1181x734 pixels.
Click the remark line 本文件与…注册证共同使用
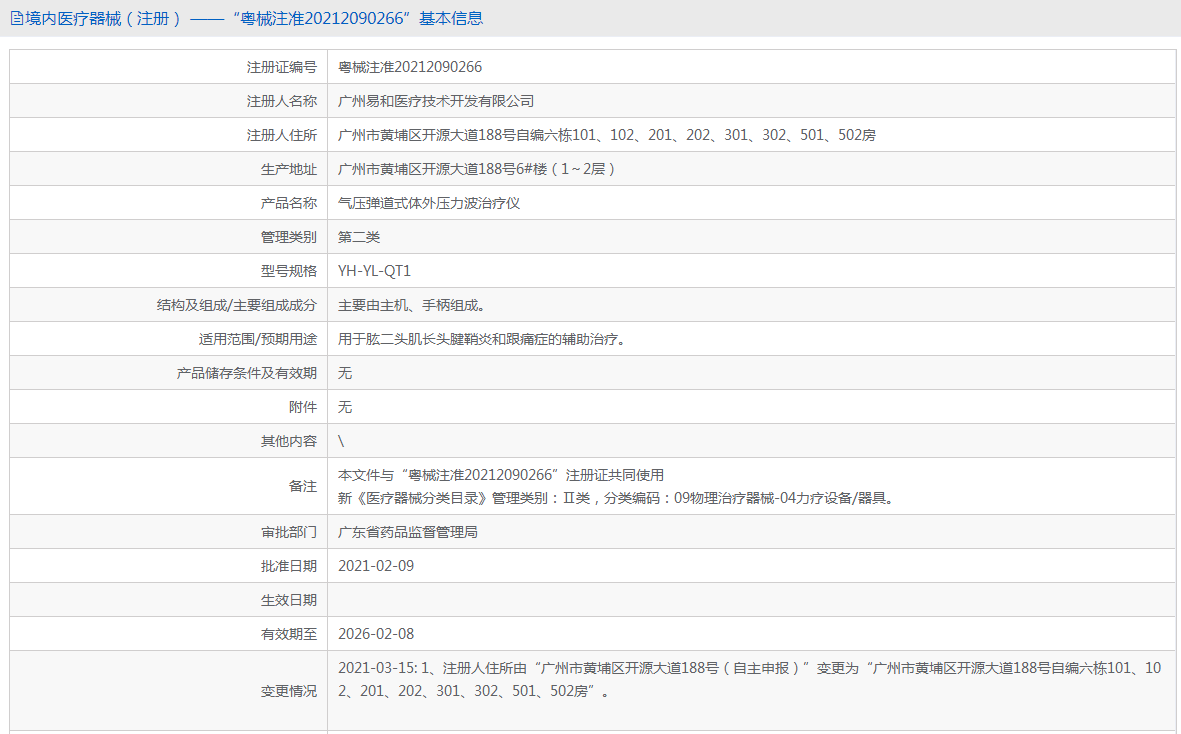coord(501,475)
